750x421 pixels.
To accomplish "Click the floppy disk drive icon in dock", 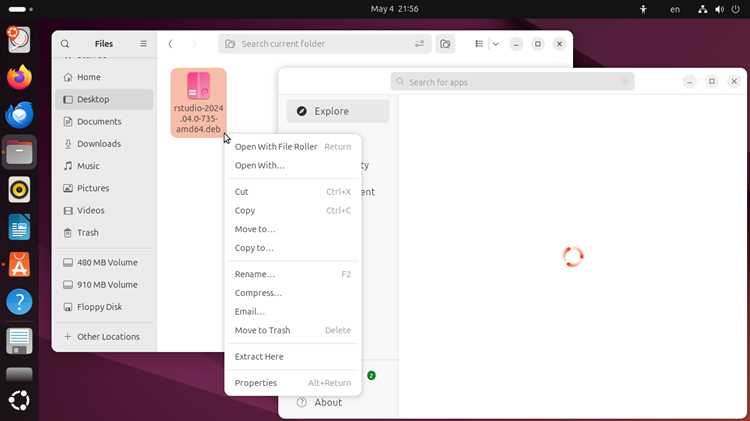I will 19,340.
